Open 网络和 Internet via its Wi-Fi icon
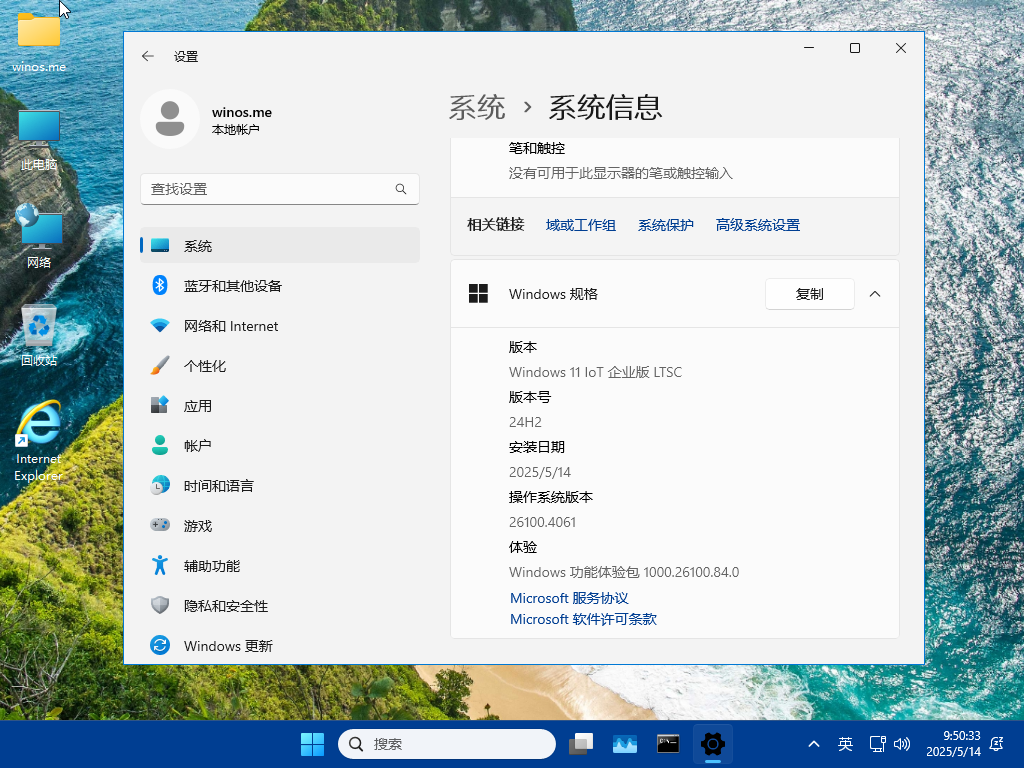Image resolution: width=1024 pixels, height=768 pixels. [160, 325]
